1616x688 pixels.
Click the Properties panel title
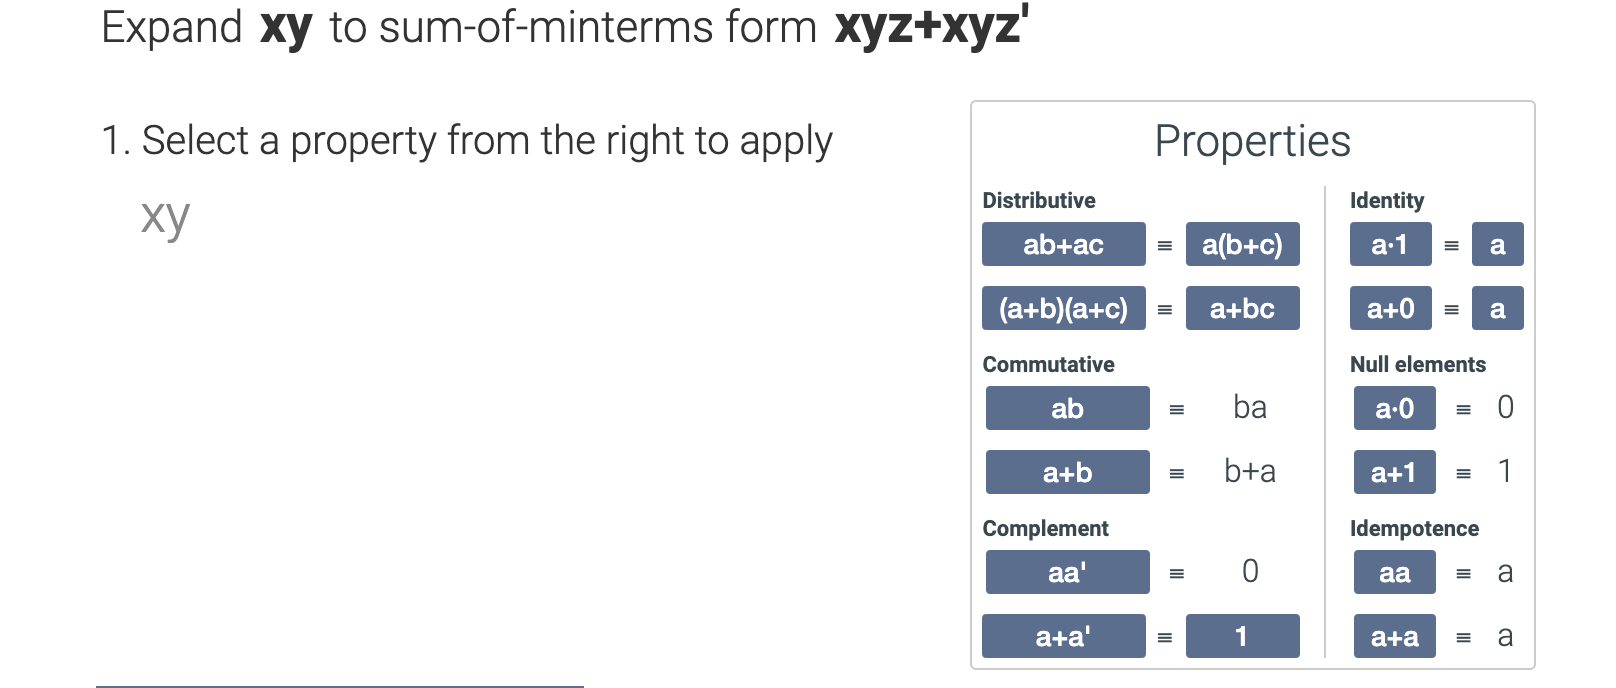pyautogui.click(x=1253, y=141)
